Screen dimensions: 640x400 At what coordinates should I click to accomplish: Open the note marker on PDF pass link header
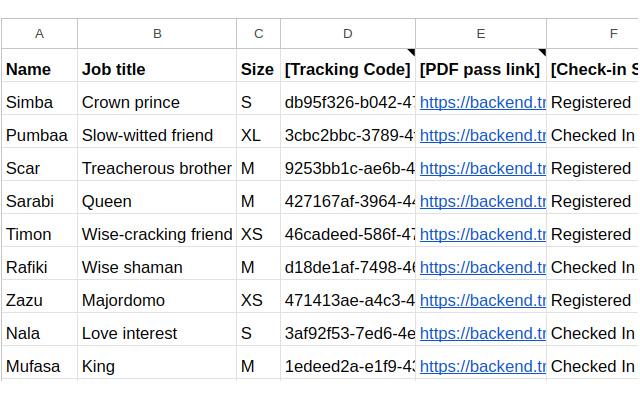click(x=542, y=52)
